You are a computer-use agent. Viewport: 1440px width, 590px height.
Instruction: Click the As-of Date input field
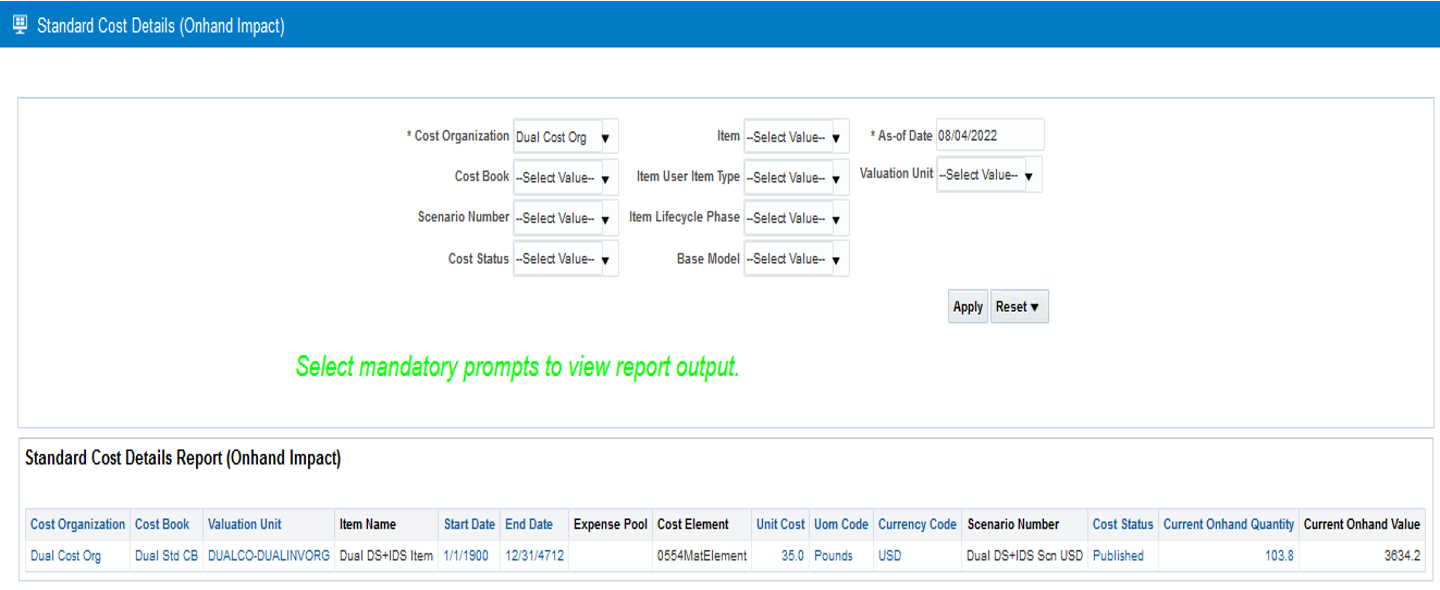990,135
